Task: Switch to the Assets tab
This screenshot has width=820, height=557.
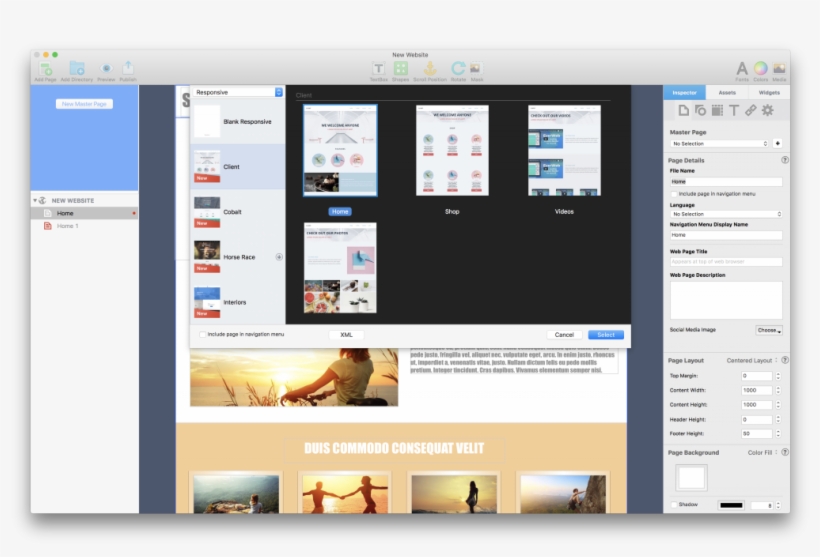Action: (727, 93)
